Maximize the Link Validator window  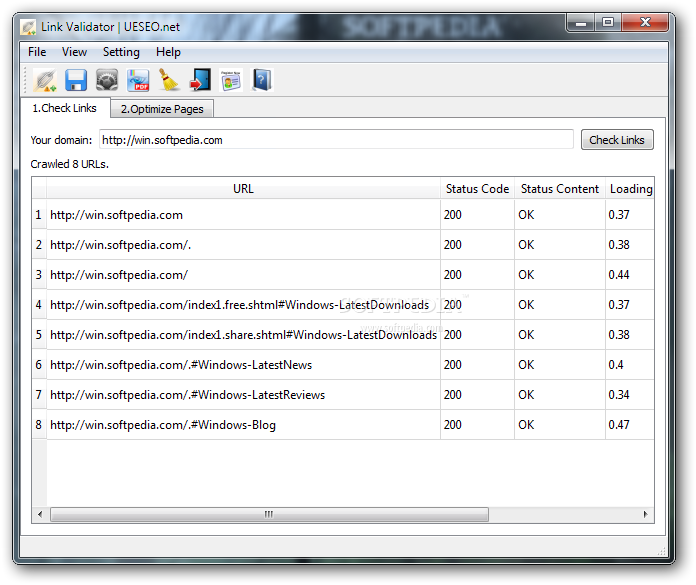pos(608,23)
